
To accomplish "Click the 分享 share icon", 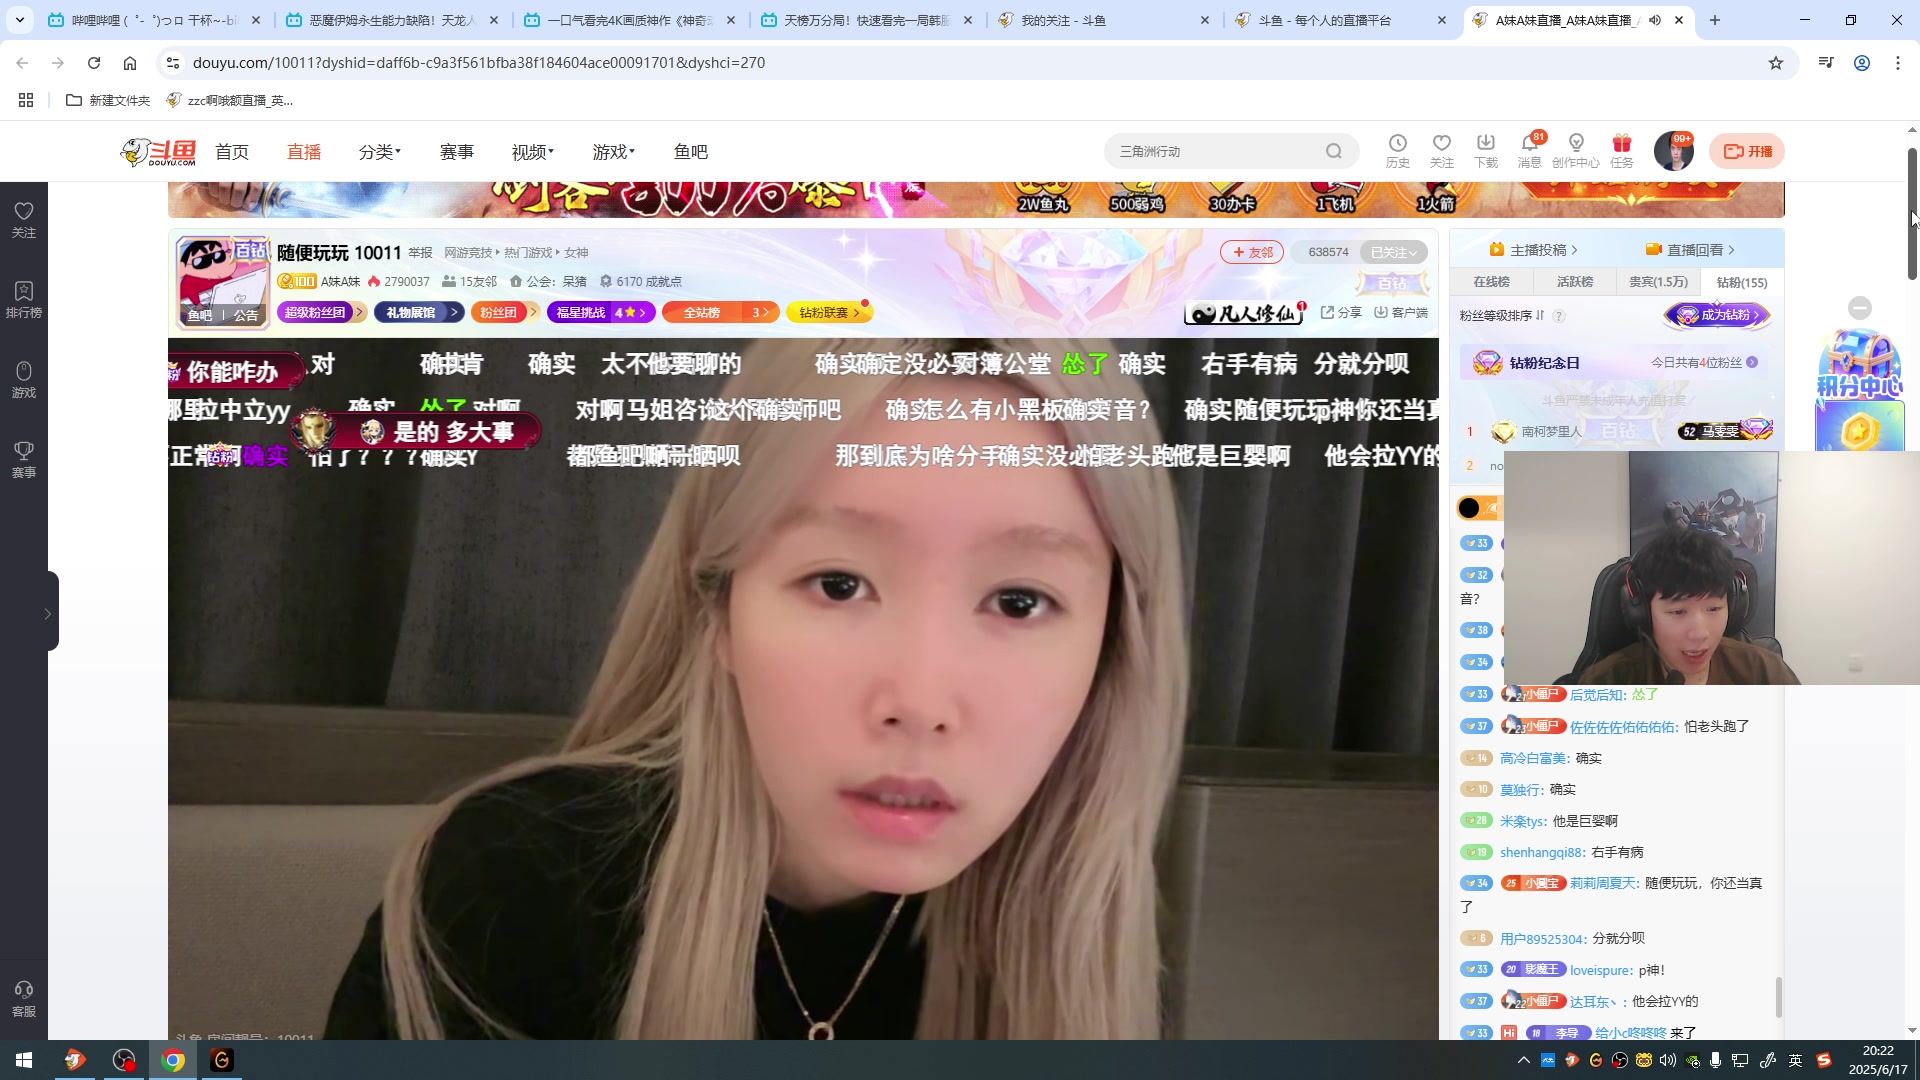I will (x=1341, y=313).
